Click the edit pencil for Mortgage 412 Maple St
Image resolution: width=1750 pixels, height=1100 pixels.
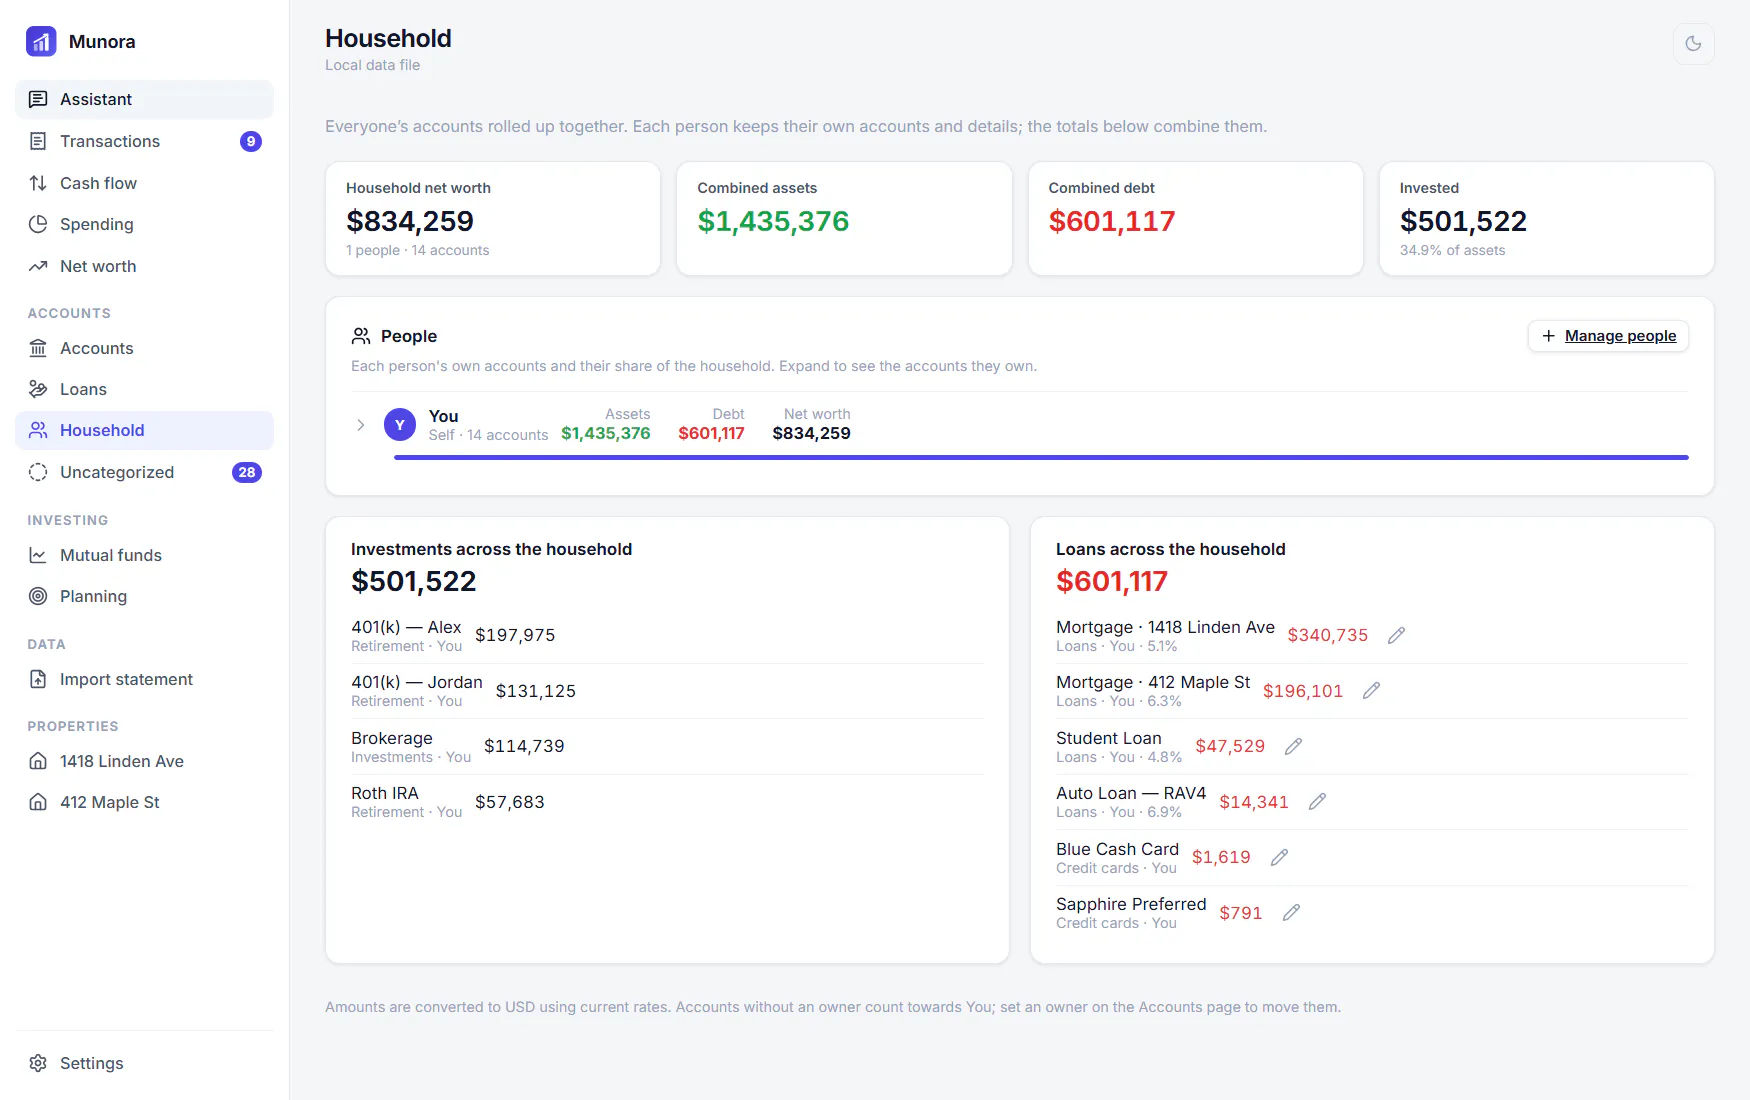click(x=1371, y=691)
